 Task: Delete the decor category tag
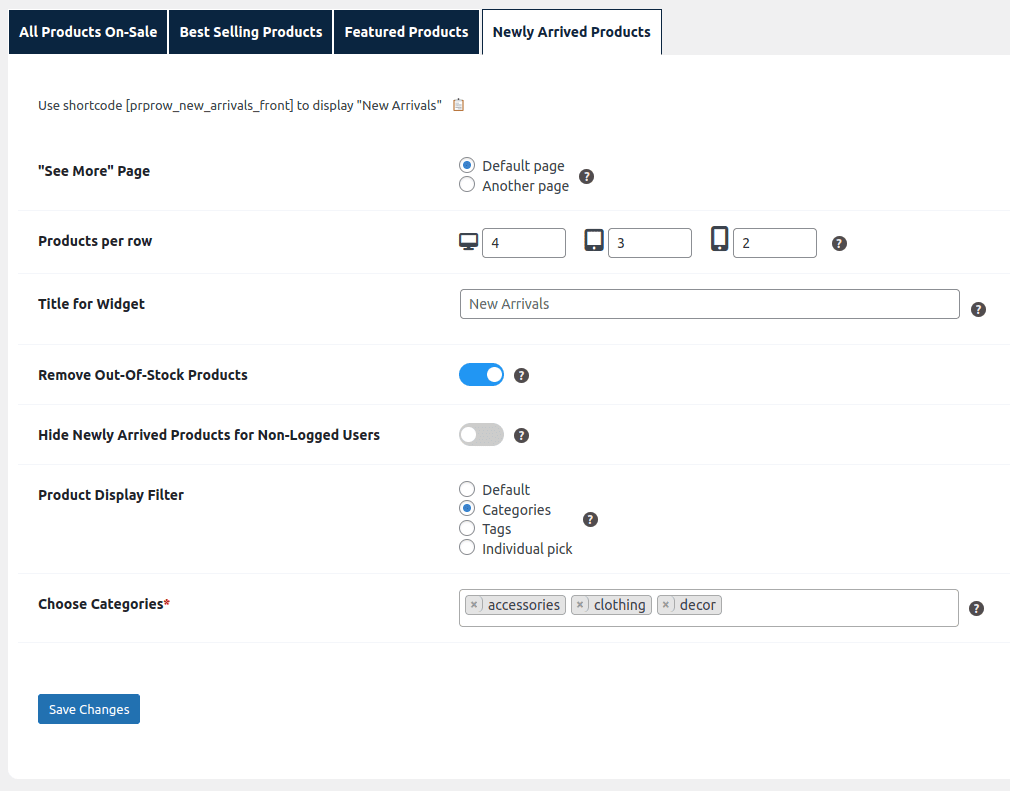666,605
